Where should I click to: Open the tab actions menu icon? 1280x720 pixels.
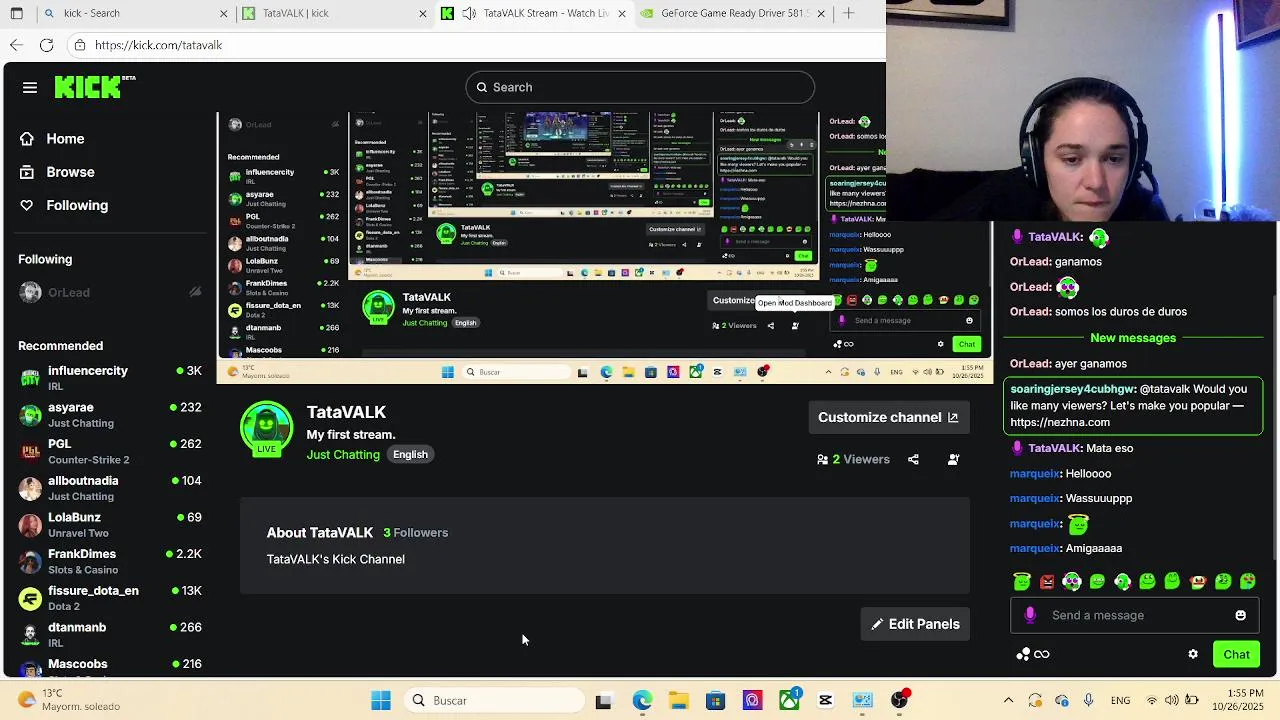pos(16,13)
